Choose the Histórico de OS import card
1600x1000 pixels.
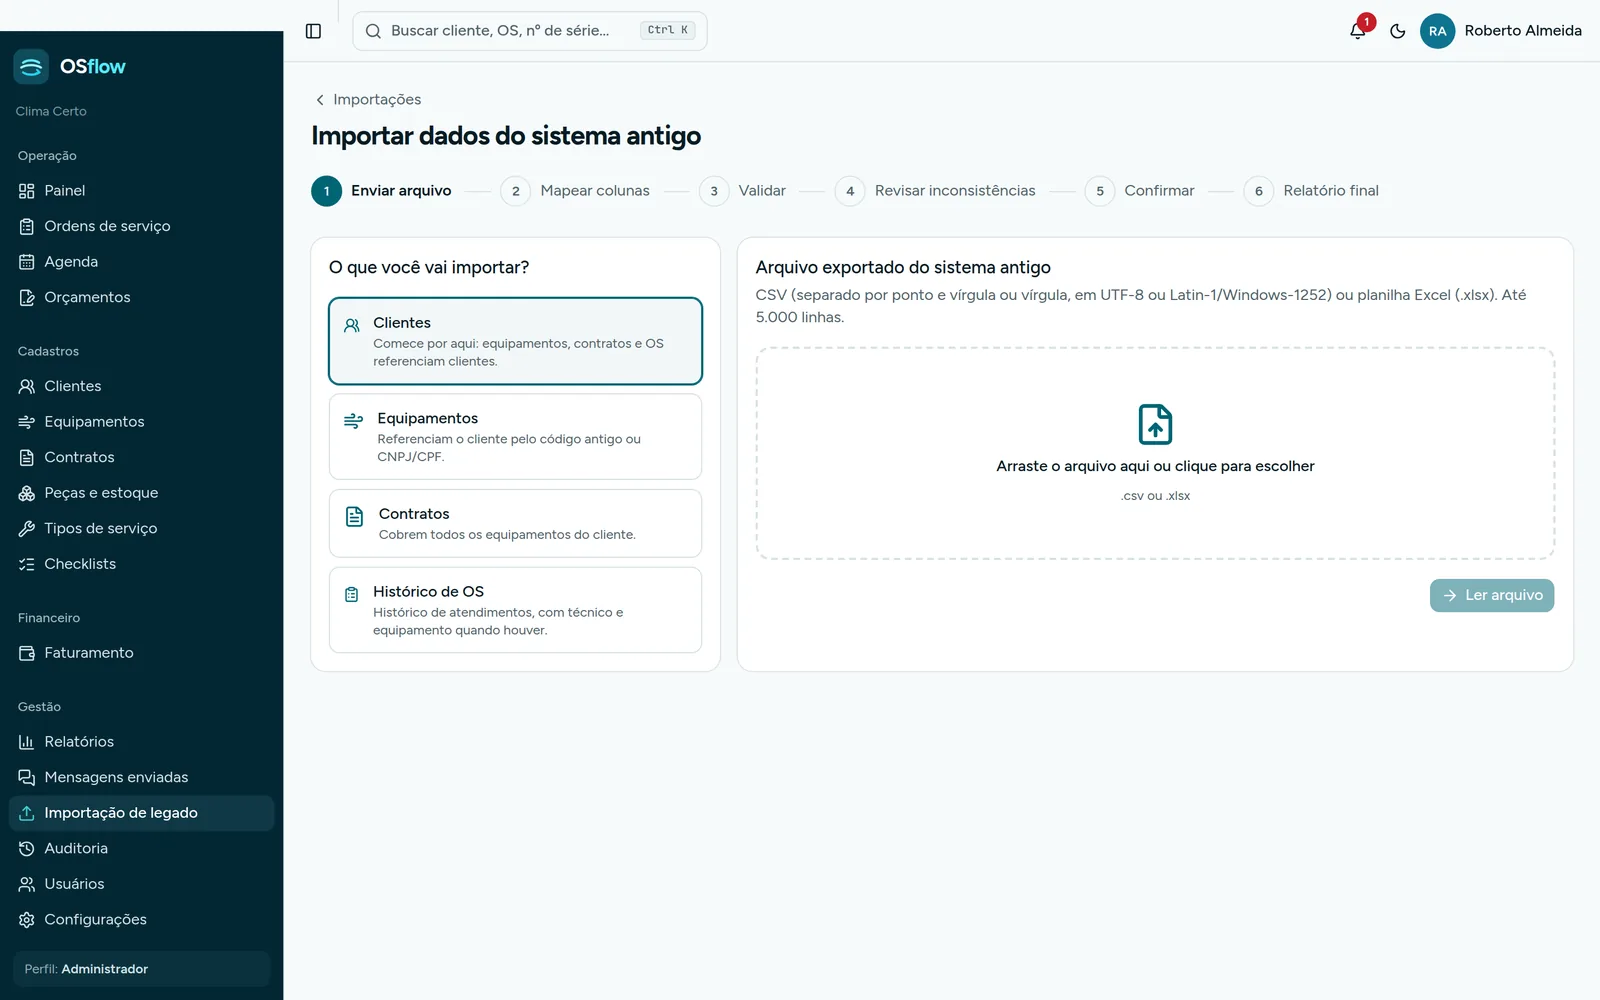[515, 610]
